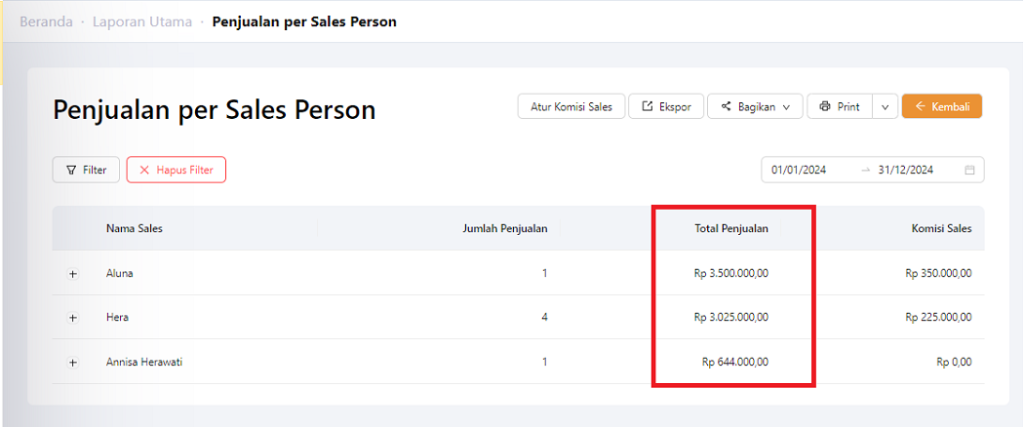This screenshot has width=1024, height=427.
Task: Click total Rp 3.500.000,00
Action: pos(731,274)
